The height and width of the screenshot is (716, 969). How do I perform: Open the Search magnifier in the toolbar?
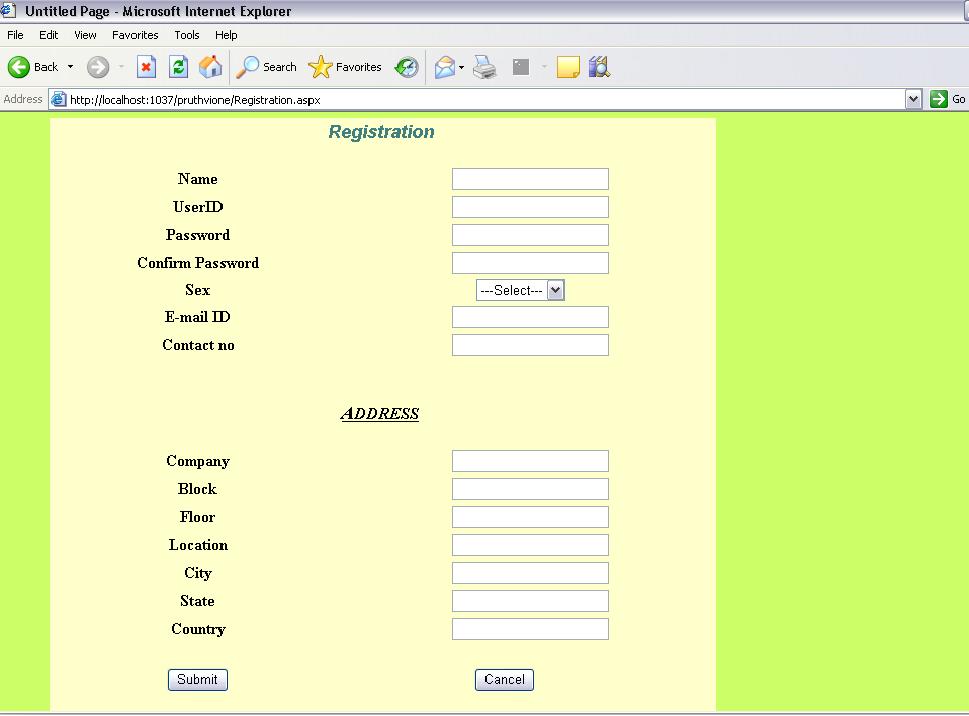[248, 67]
